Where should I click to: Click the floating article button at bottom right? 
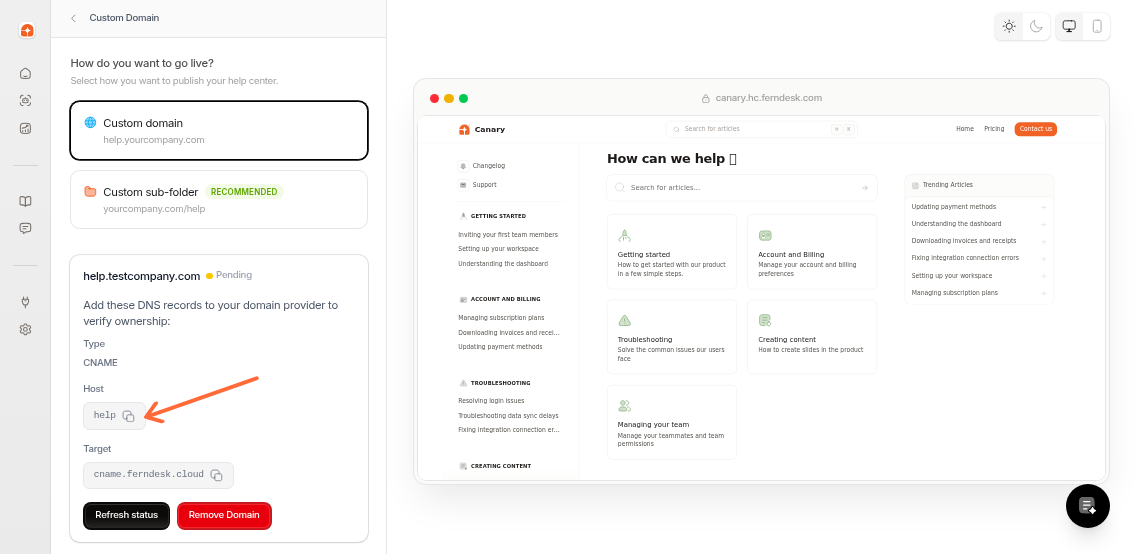pyautogui.click(x=1088, y=506)
